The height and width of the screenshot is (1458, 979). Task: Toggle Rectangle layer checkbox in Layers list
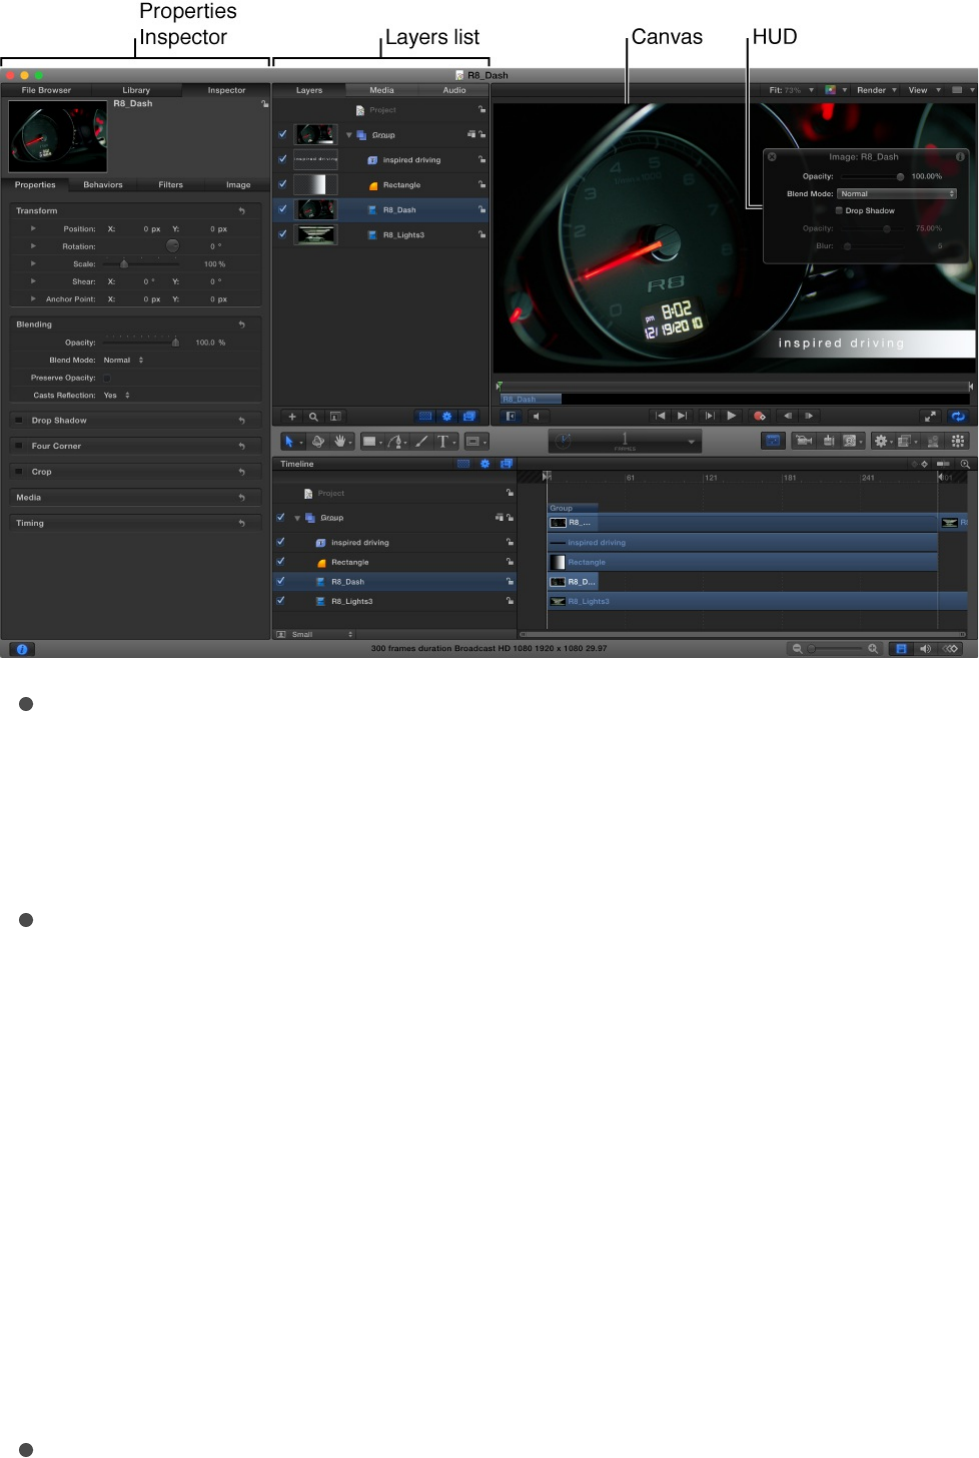click(282, 184)
